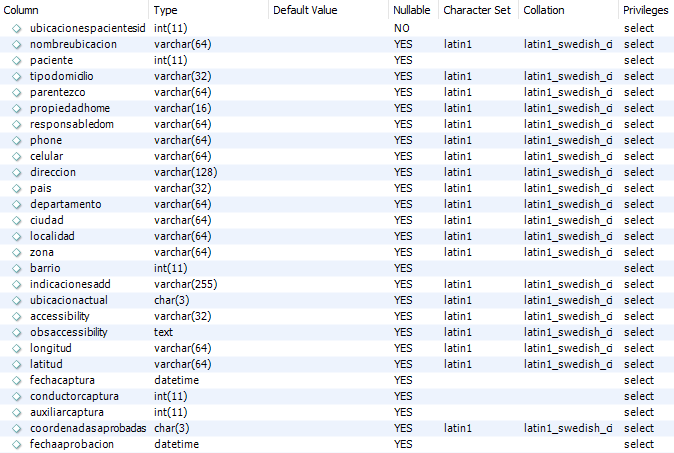Viewport: 674px width, 453px height.
Task: Select the fechaaprobacion row name
Action: coord(72,444)
